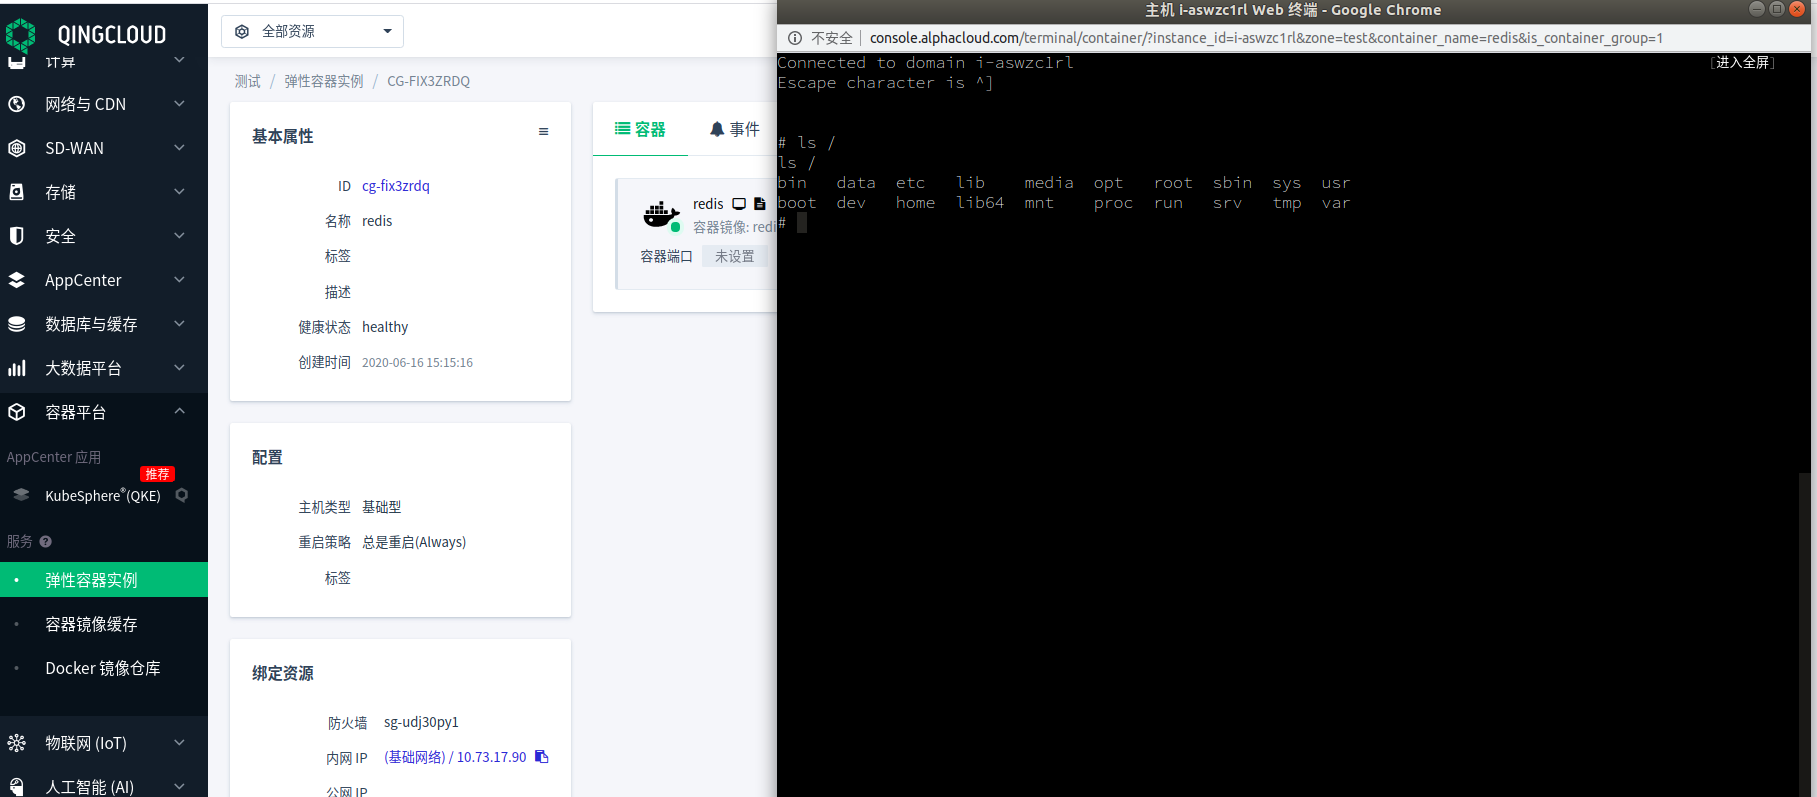Click the cg-fix3zrdq ID link
Screen dimensions: 1817x797
[396, 186]
